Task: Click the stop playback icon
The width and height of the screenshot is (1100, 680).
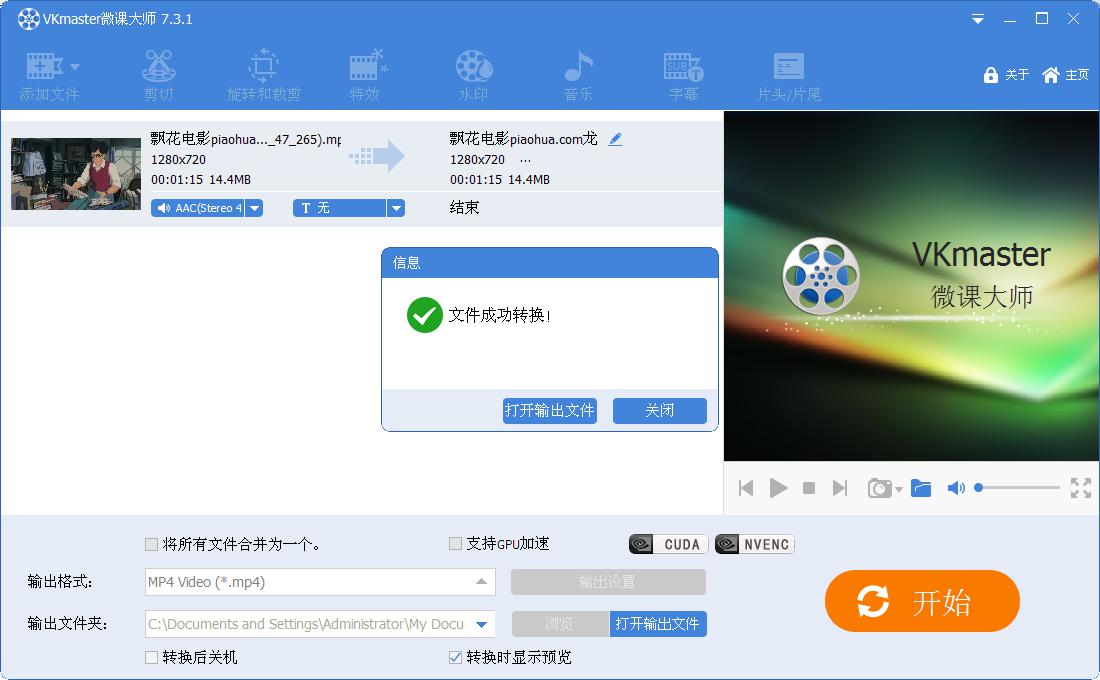Action: coord(809,488)
